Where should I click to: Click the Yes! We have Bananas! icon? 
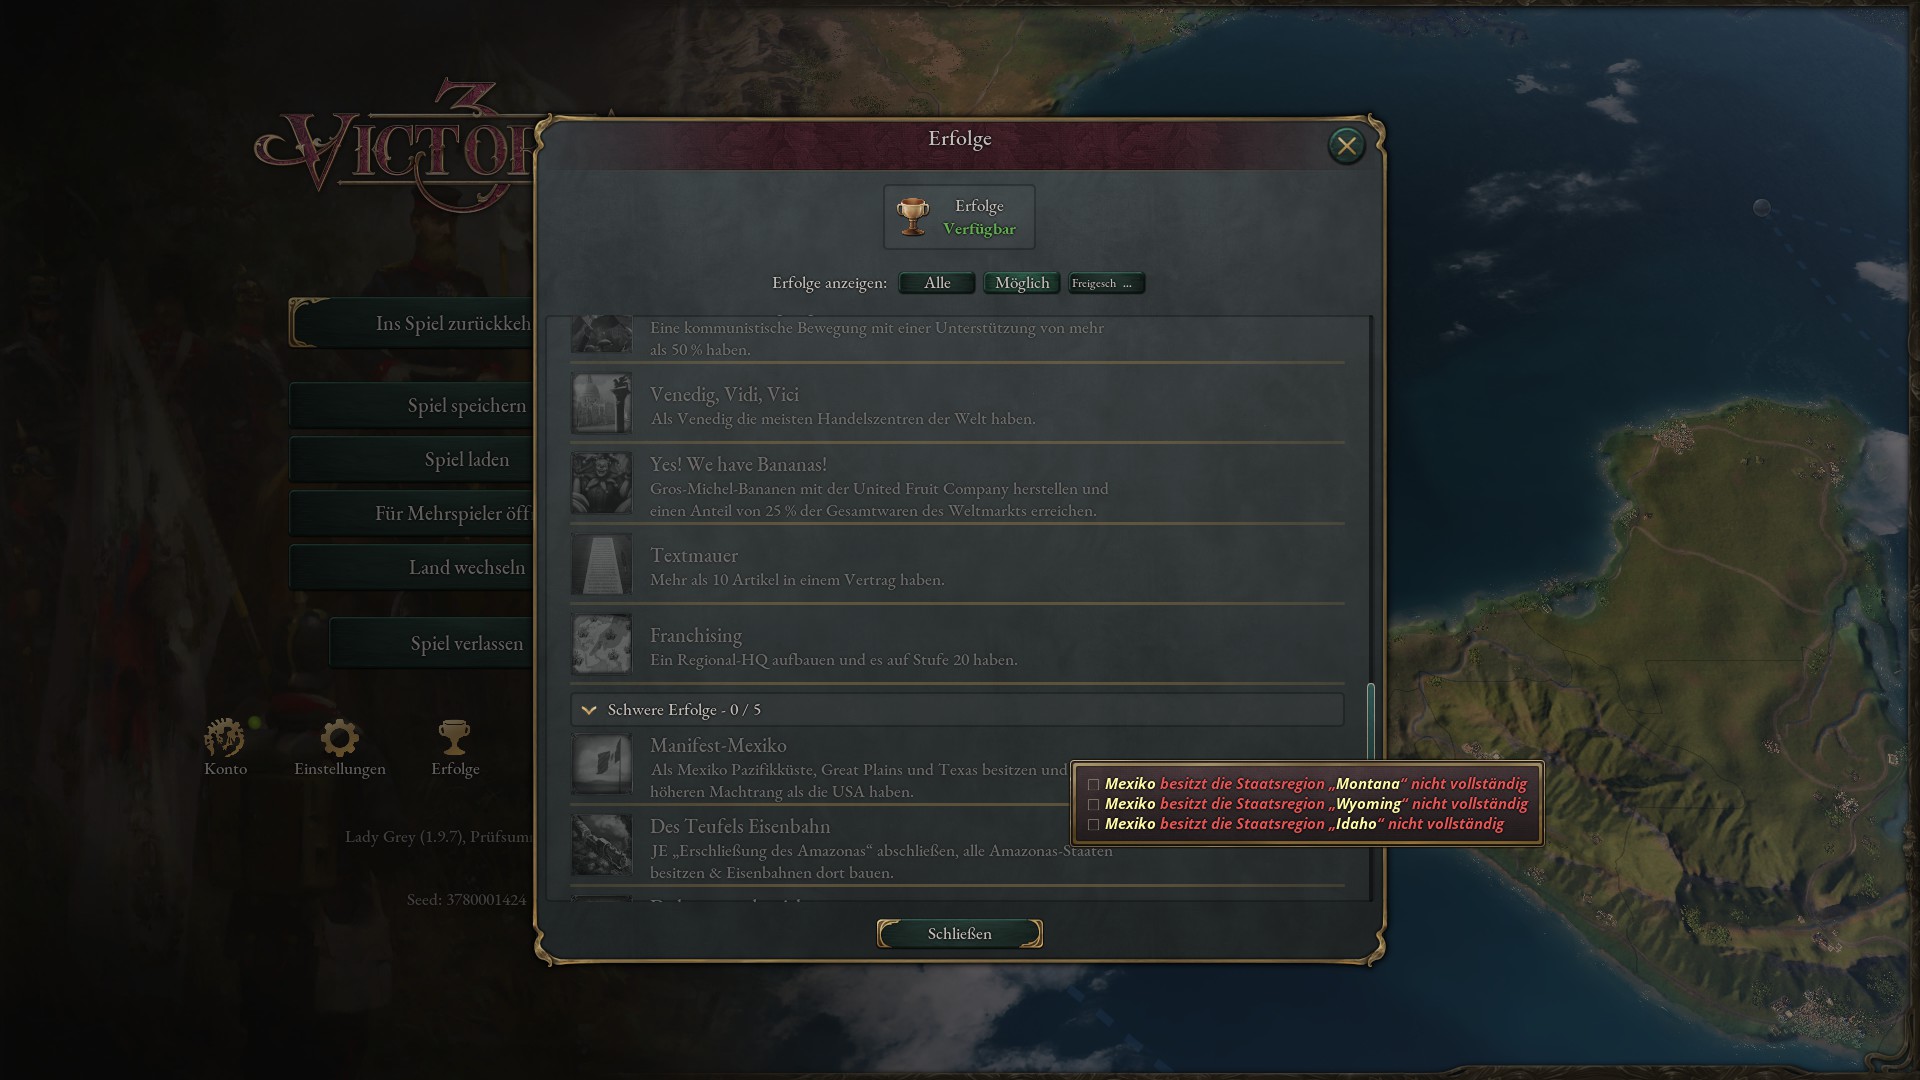click(601, 483)
